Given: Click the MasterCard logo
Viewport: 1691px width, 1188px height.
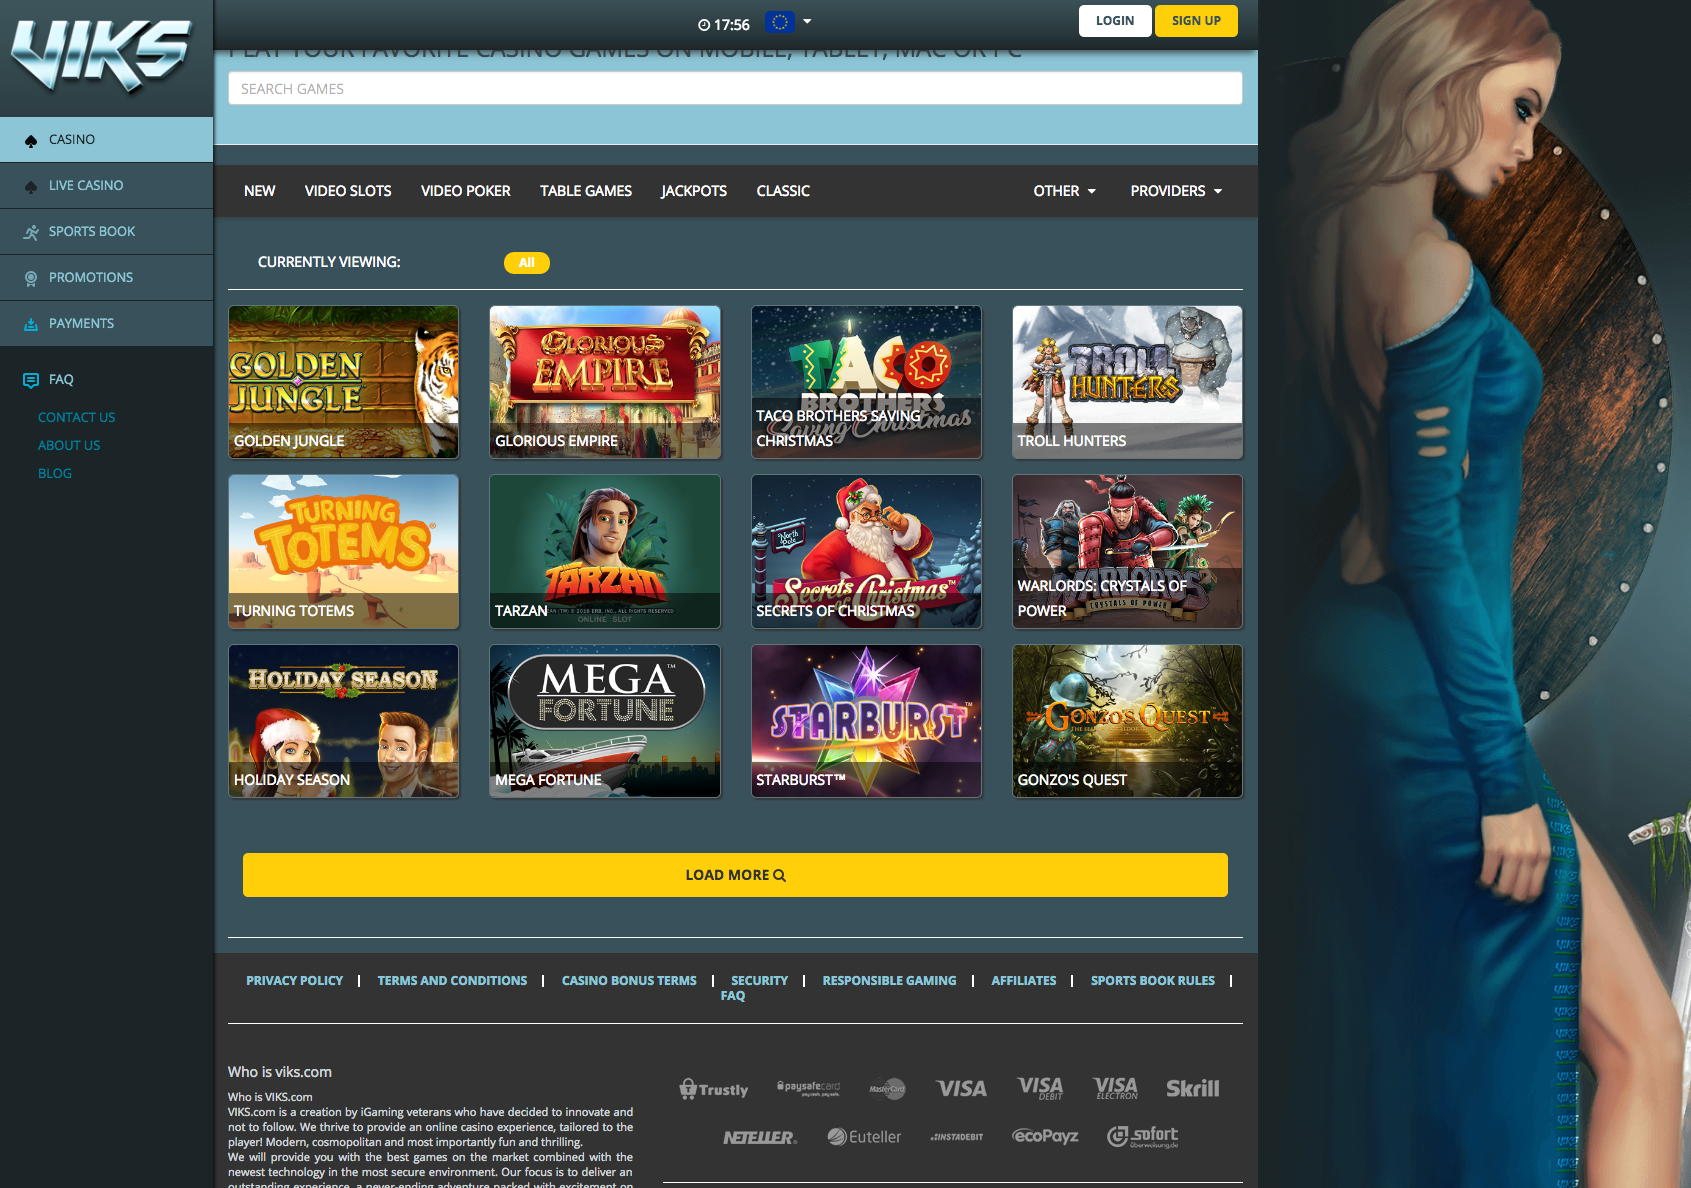Looking at the screenshot, I should tap(887, 1089).
